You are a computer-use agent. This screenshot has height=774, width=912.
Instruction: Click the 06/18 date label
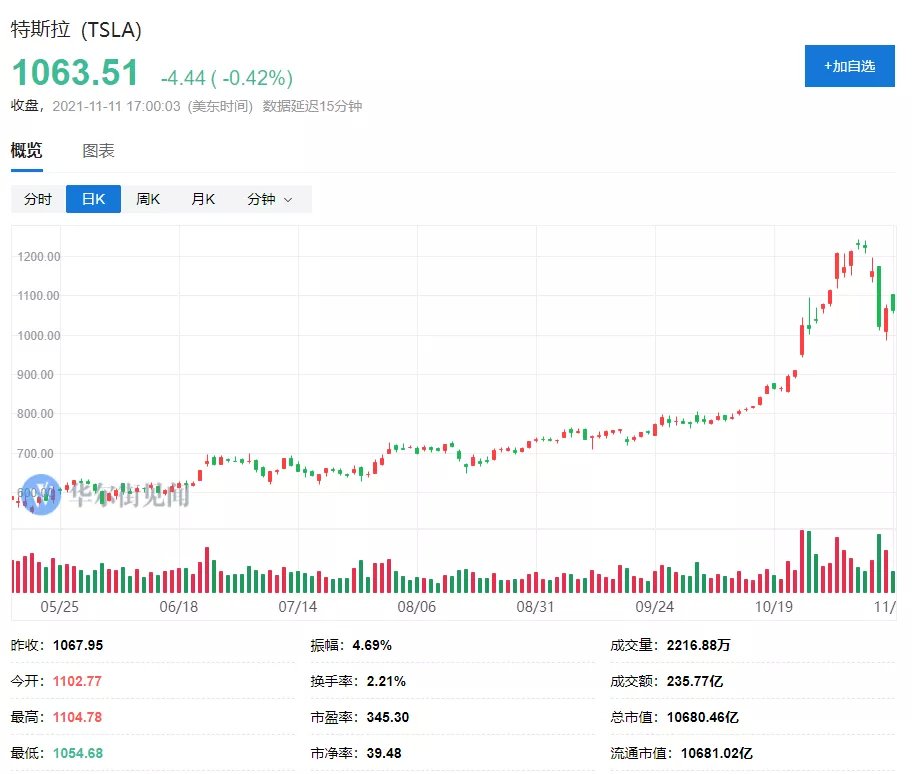coord(179,607)
